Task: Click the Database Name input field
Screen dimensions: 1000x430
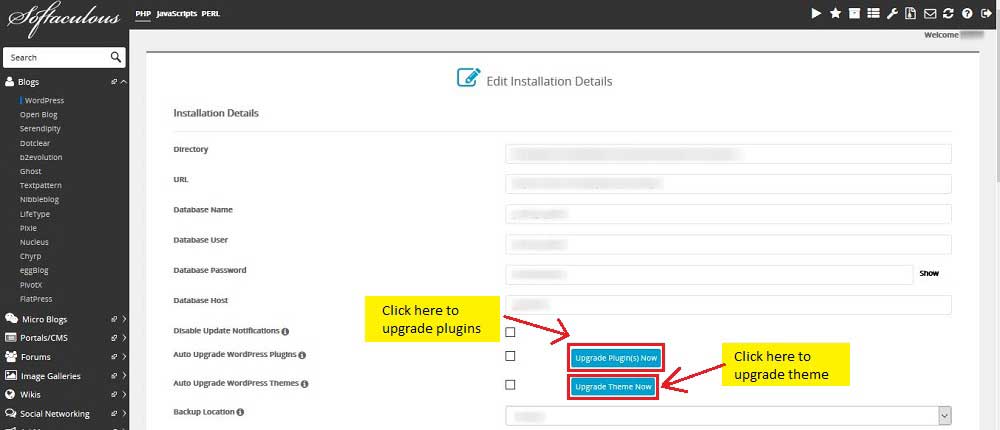Action: 728,214
